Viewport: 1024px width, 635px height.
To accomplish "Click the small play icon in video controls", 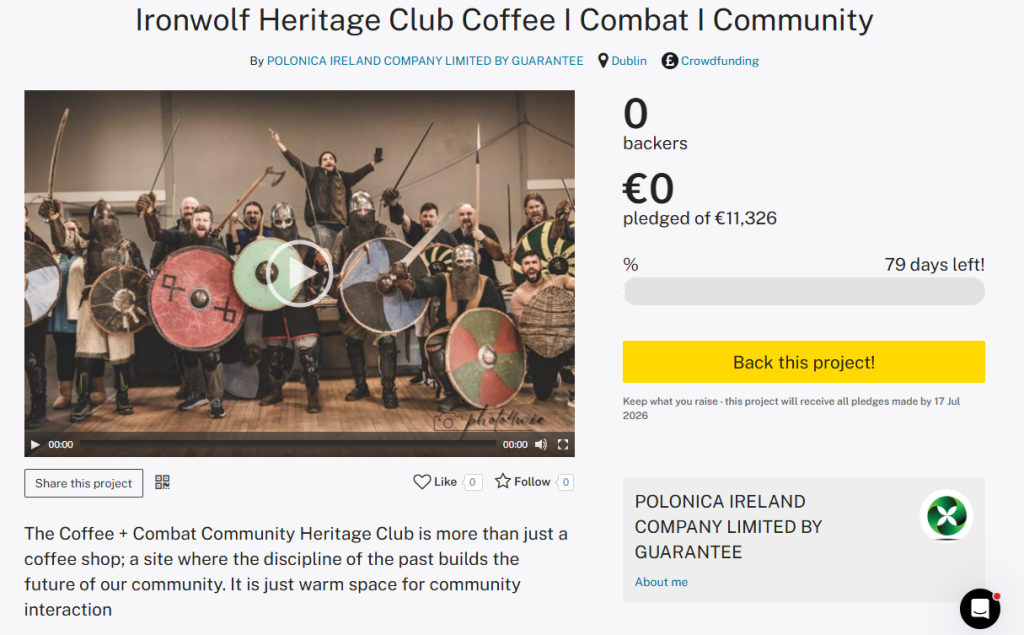I will coord(36,445).
